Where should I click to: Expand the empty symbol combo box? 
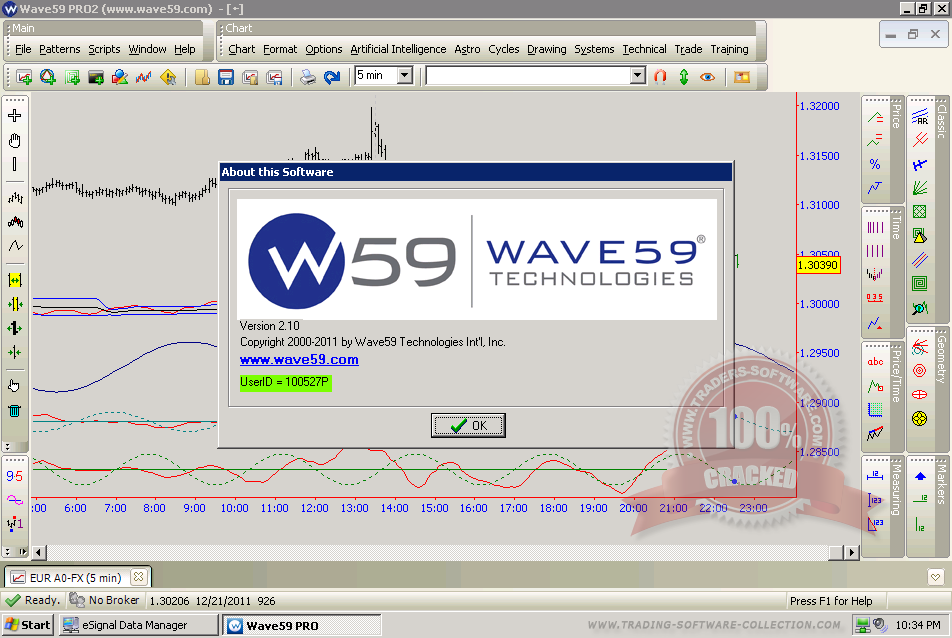coord(638,76)
